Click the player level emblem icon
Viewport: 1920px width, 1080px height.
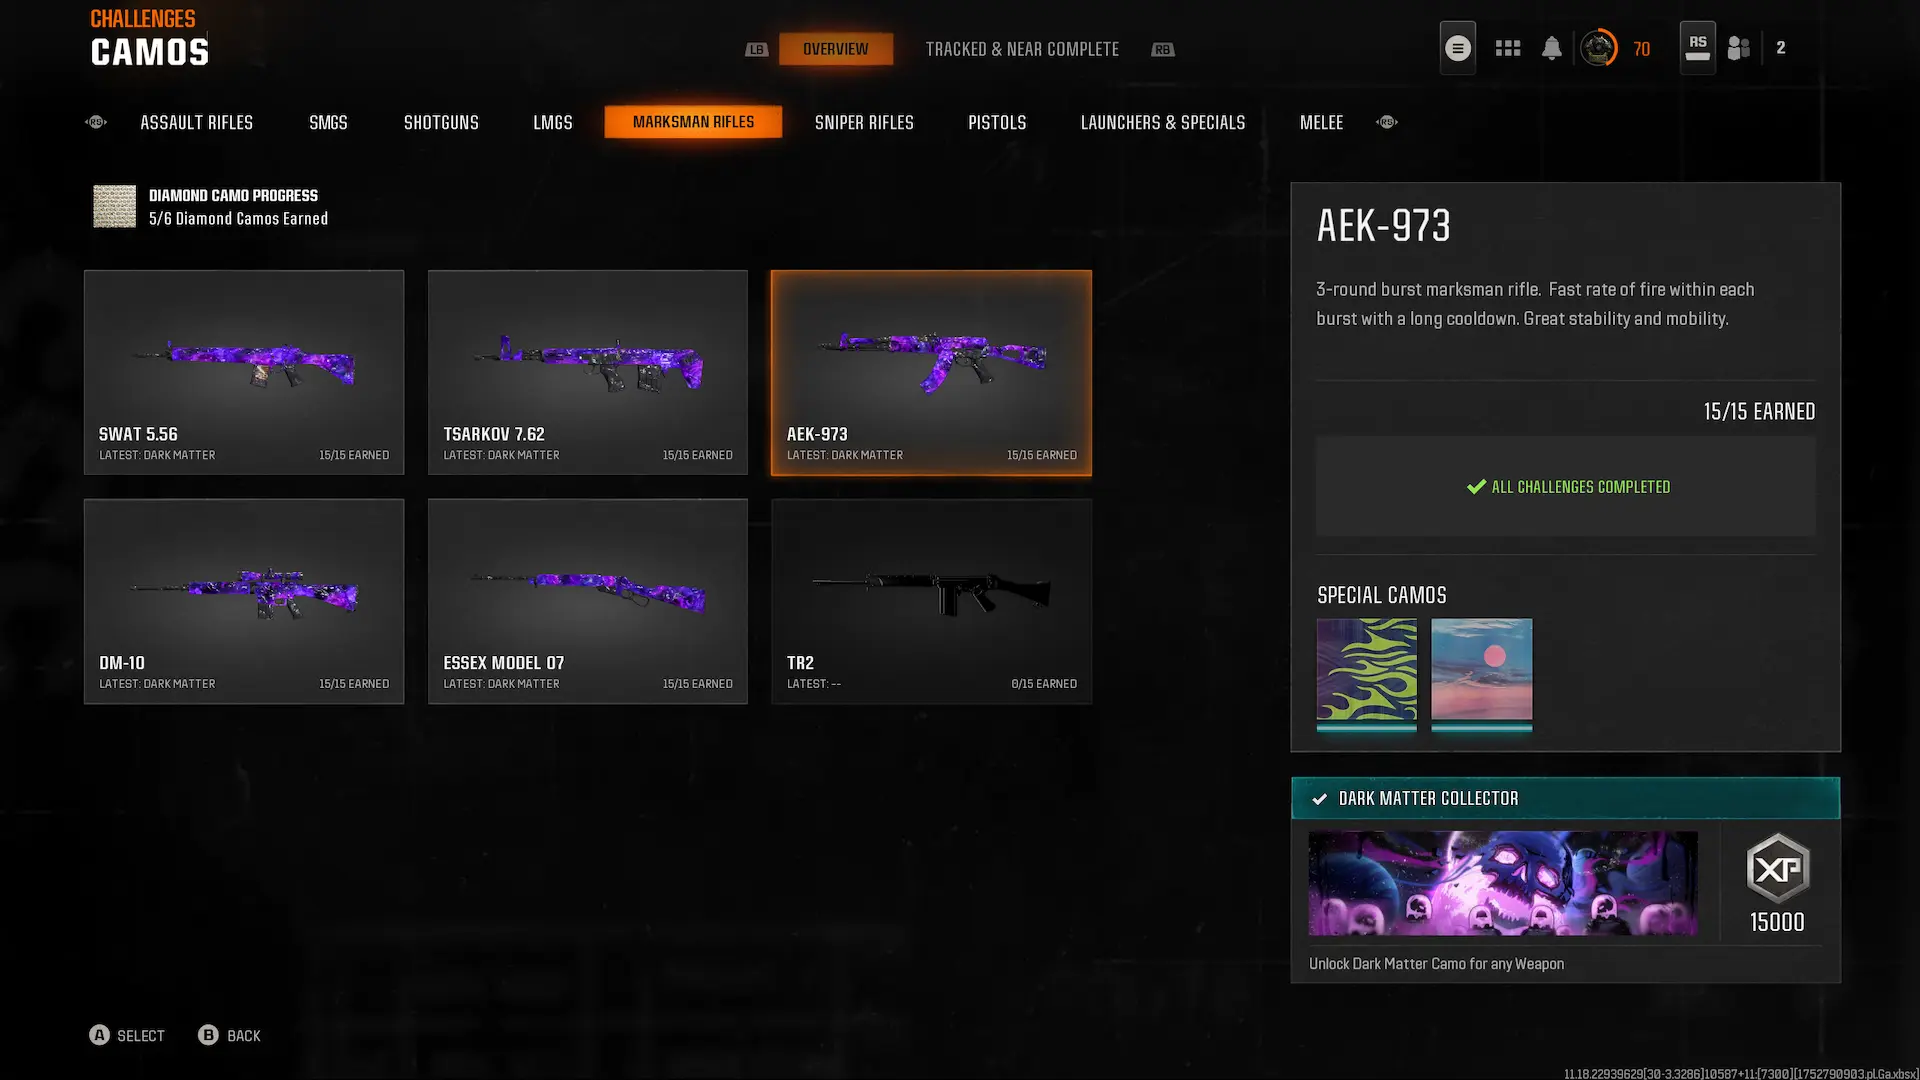click(1598, 48)
